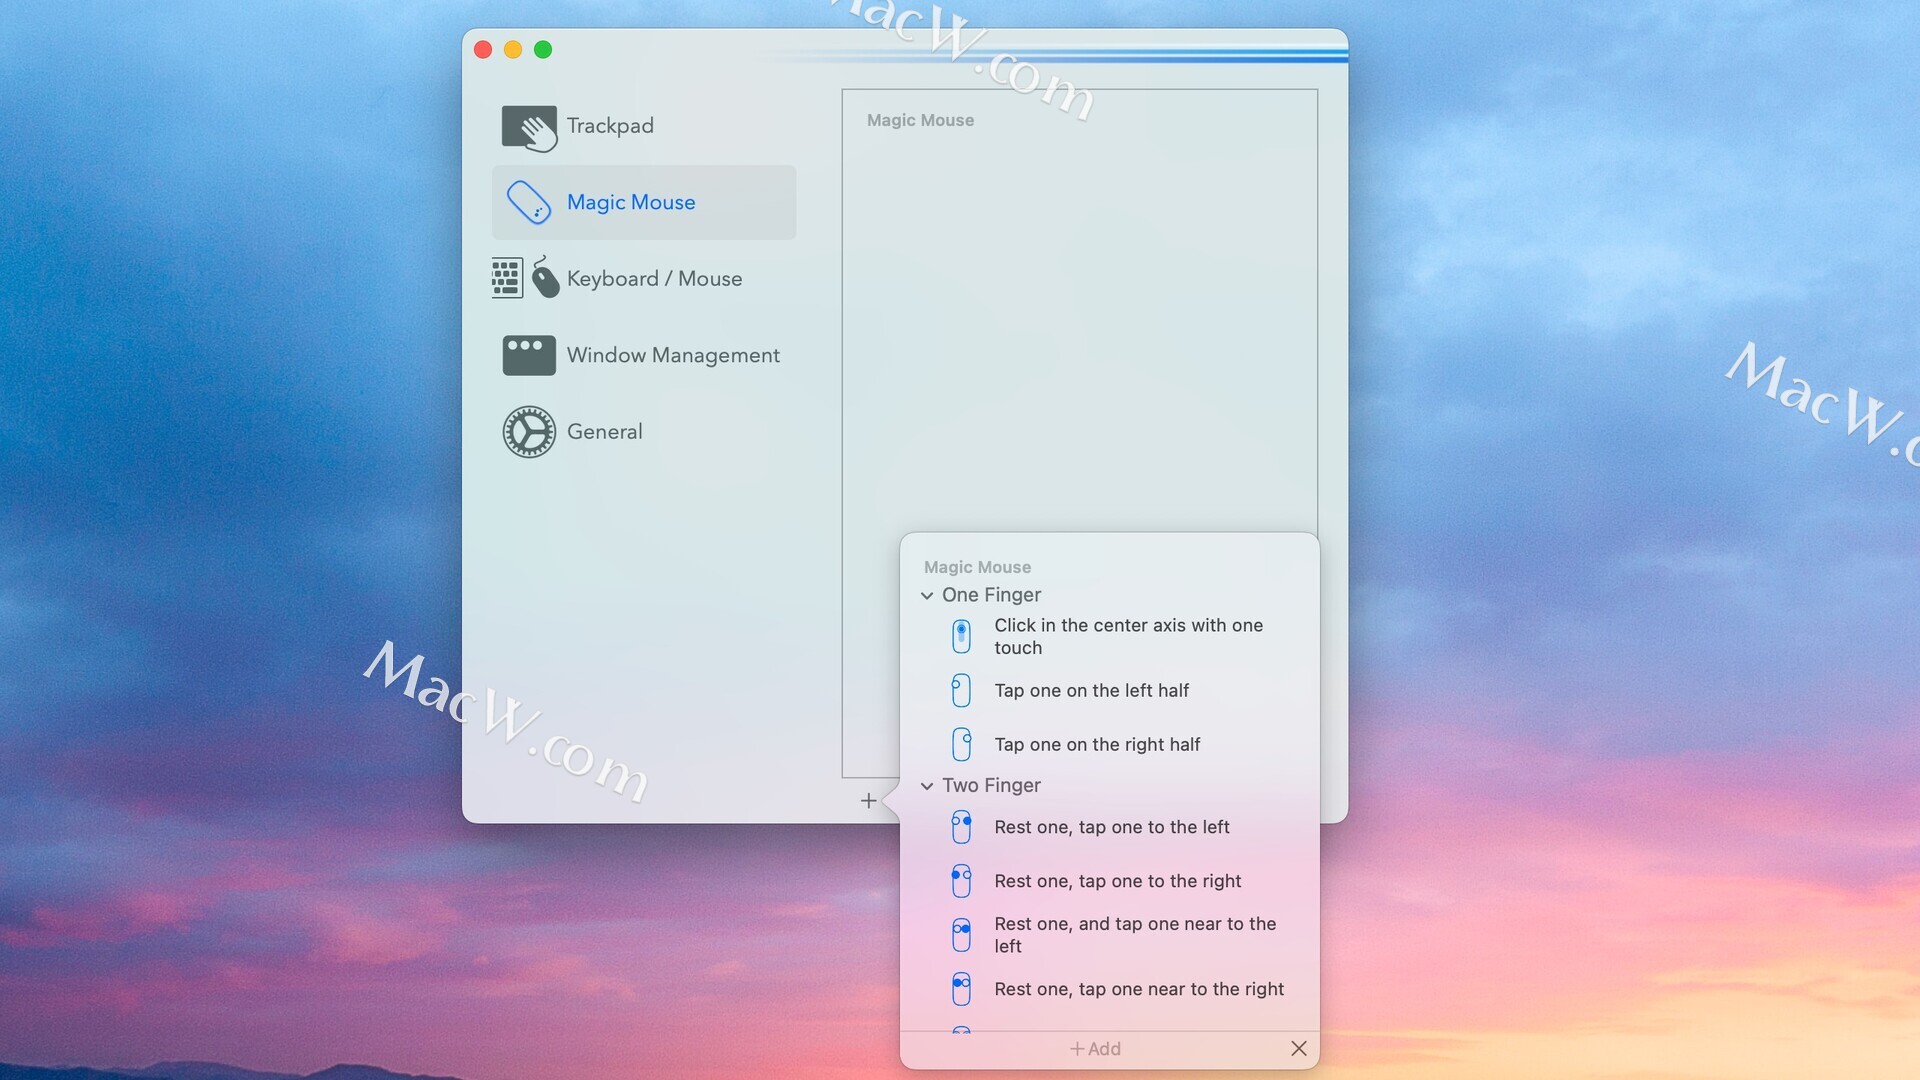Close the gesture picker popup with X
Viewport: 1920px width, 1080px height.
[1298, 1048]
